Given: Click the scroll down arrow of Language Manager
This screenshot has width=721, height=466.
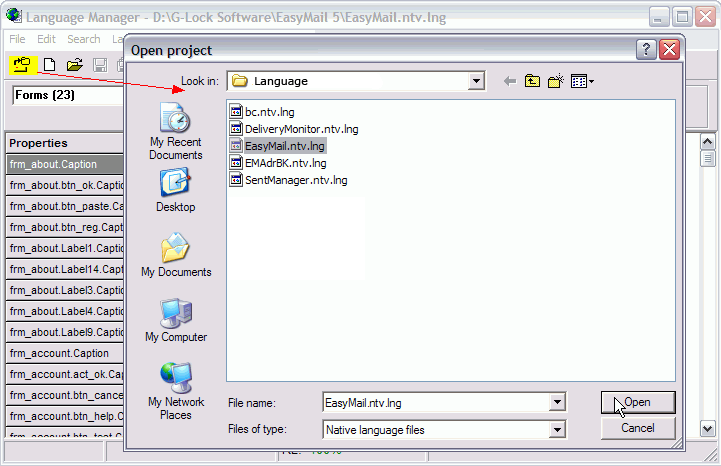Looking at the screenshot, I should (x=707, y=429).
